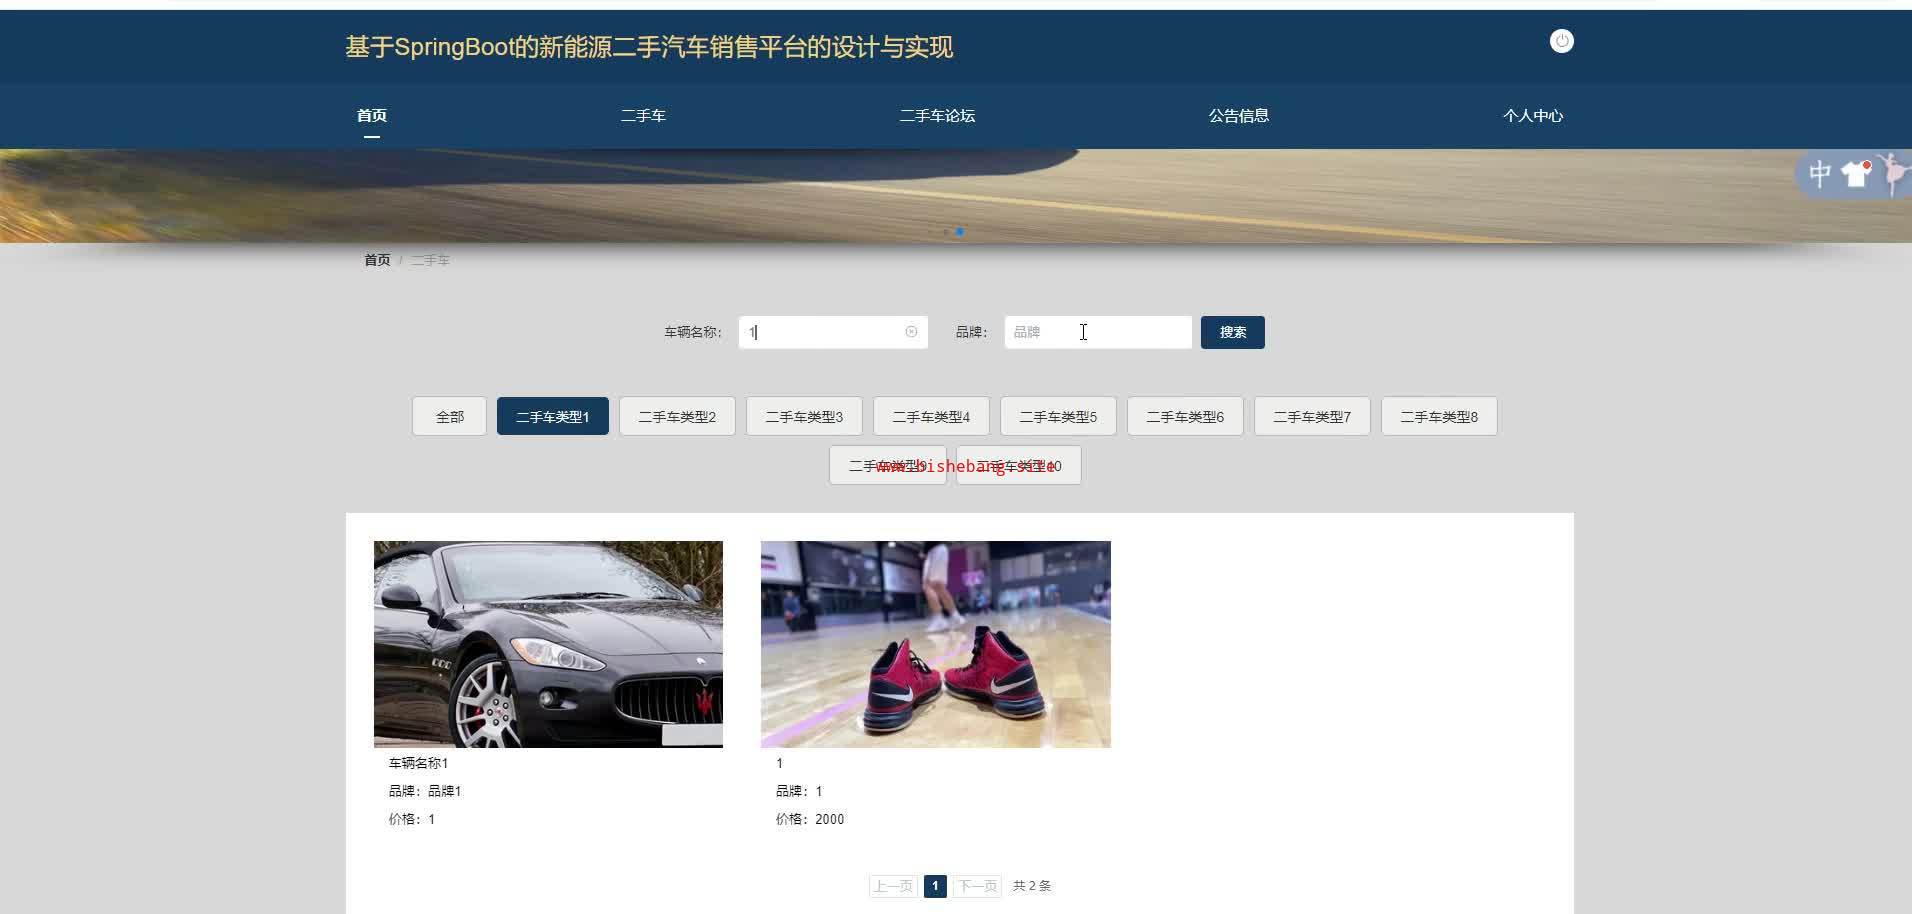Click the sneakers listing title 1
Viewport: 1912px width, 914px height.
click(x=780, y=763)
